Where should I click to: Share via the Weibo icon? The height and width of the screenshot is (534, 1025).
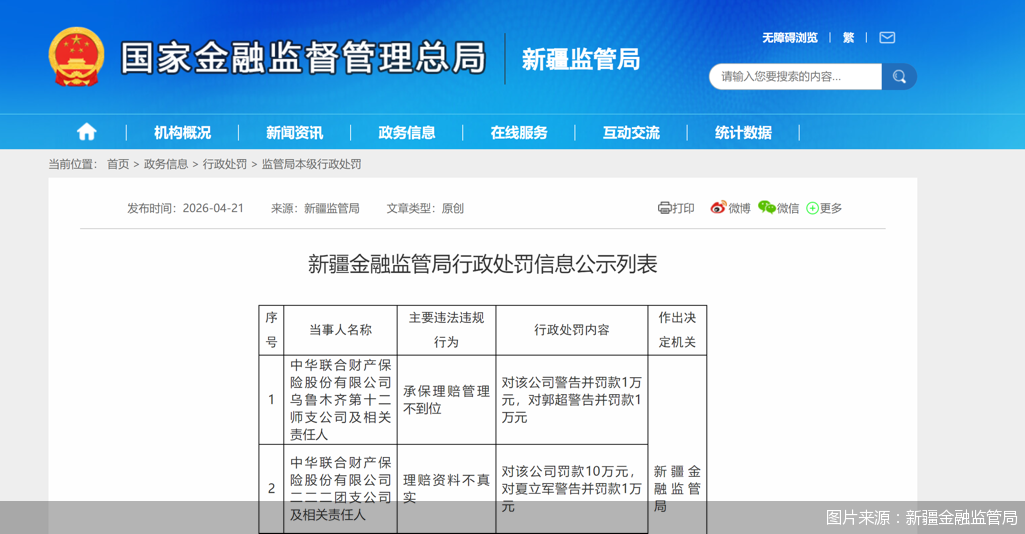[718, 207]
